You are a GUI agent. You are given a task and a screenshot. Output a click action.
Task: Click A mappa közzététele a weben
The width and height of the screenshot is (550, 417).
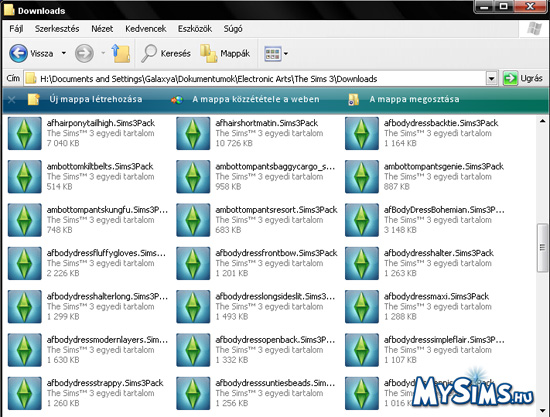245,99
